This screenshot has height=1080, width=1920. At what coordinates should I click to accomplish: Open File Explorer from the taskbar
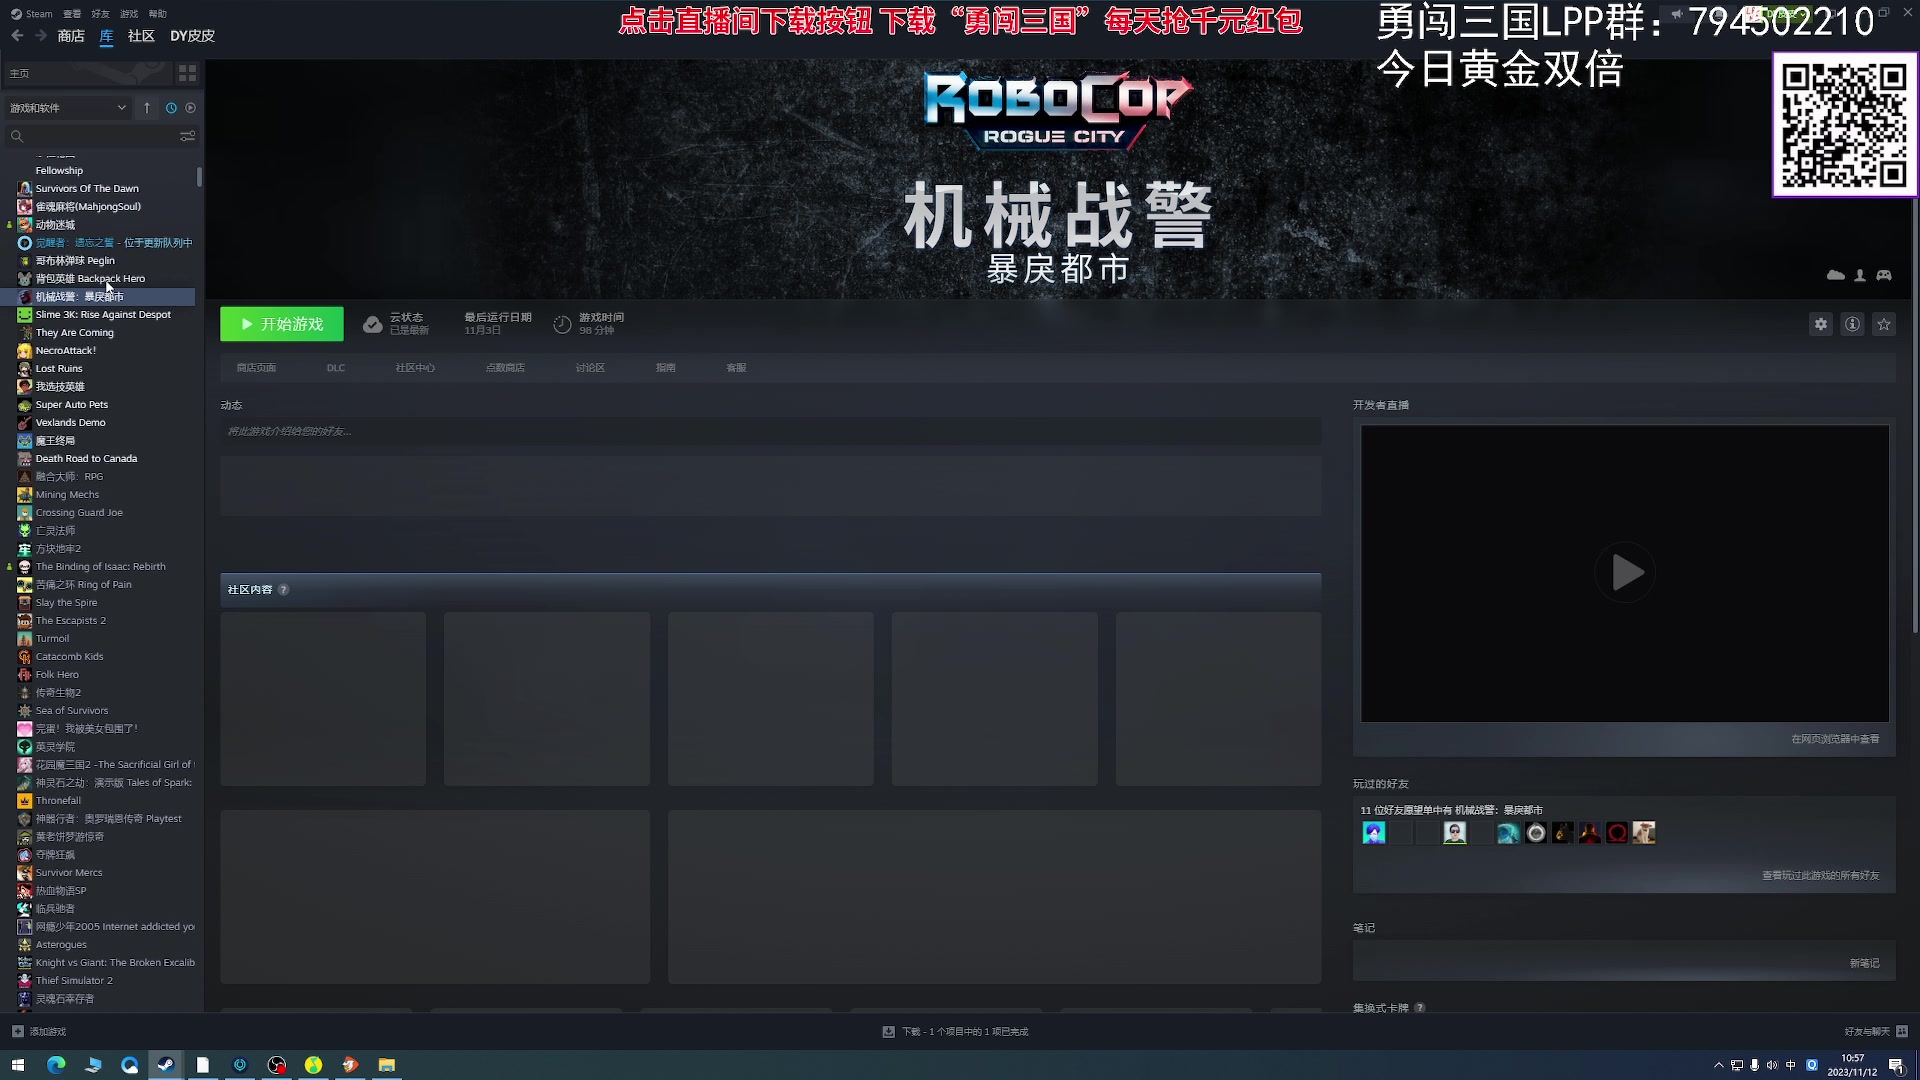point(386,1065)
